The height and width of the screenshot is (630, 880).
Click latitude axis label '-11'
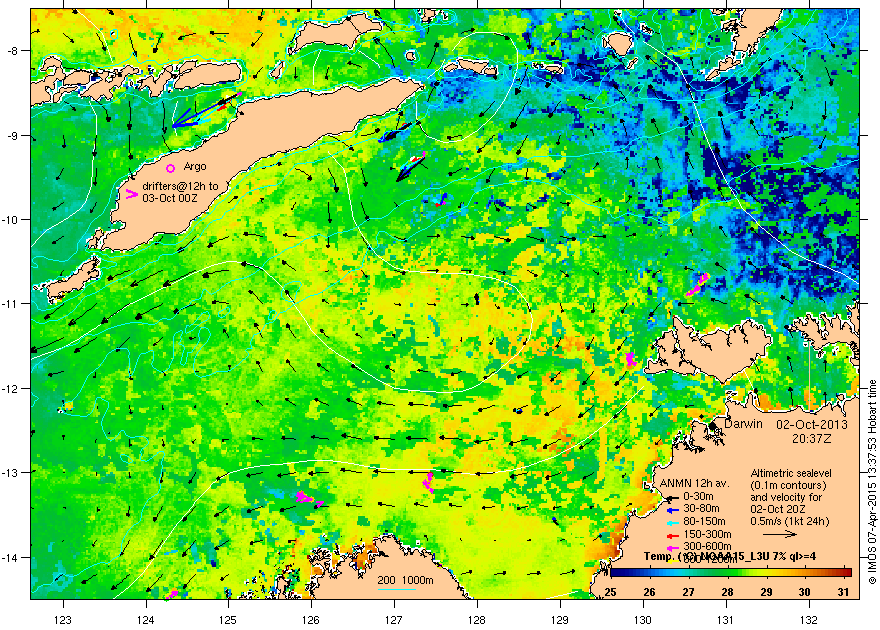(x=11, y=303)
